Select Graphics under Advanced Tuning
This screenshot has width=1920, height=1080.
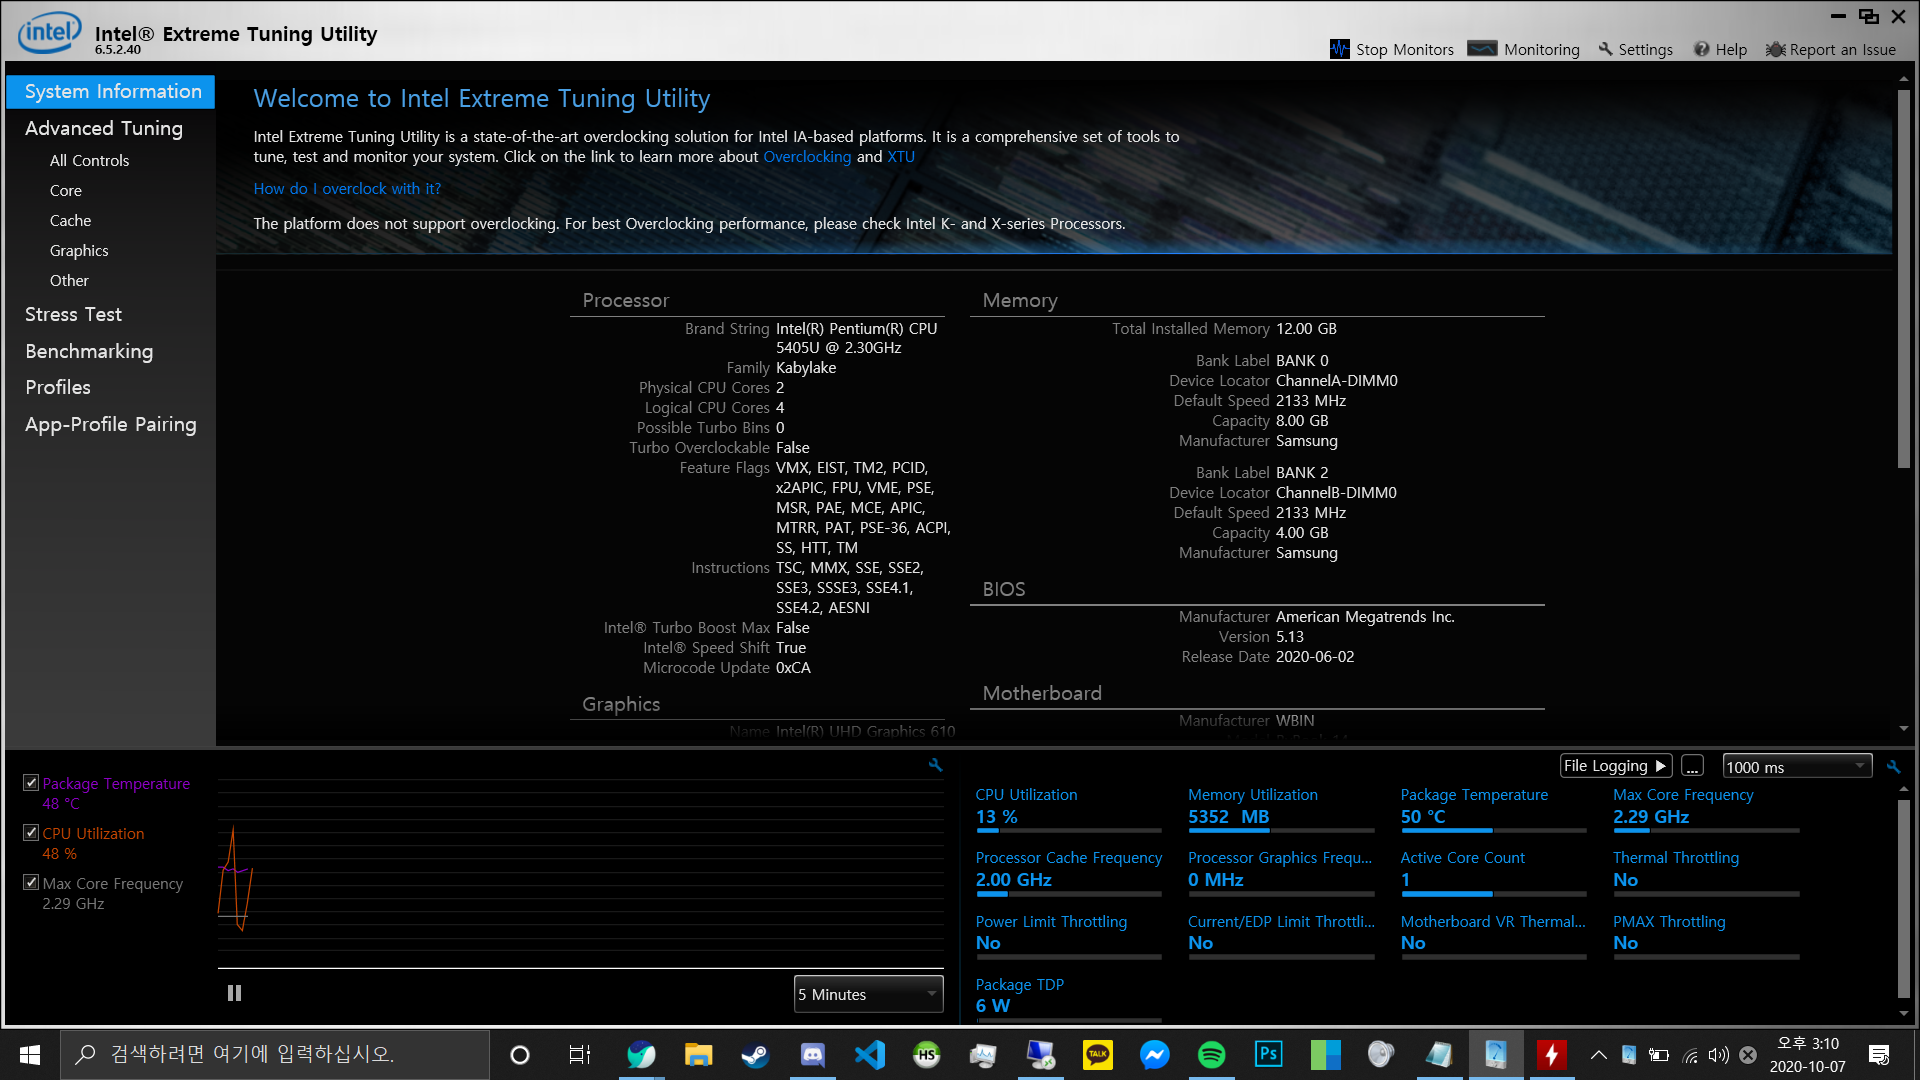pos(79,250)
